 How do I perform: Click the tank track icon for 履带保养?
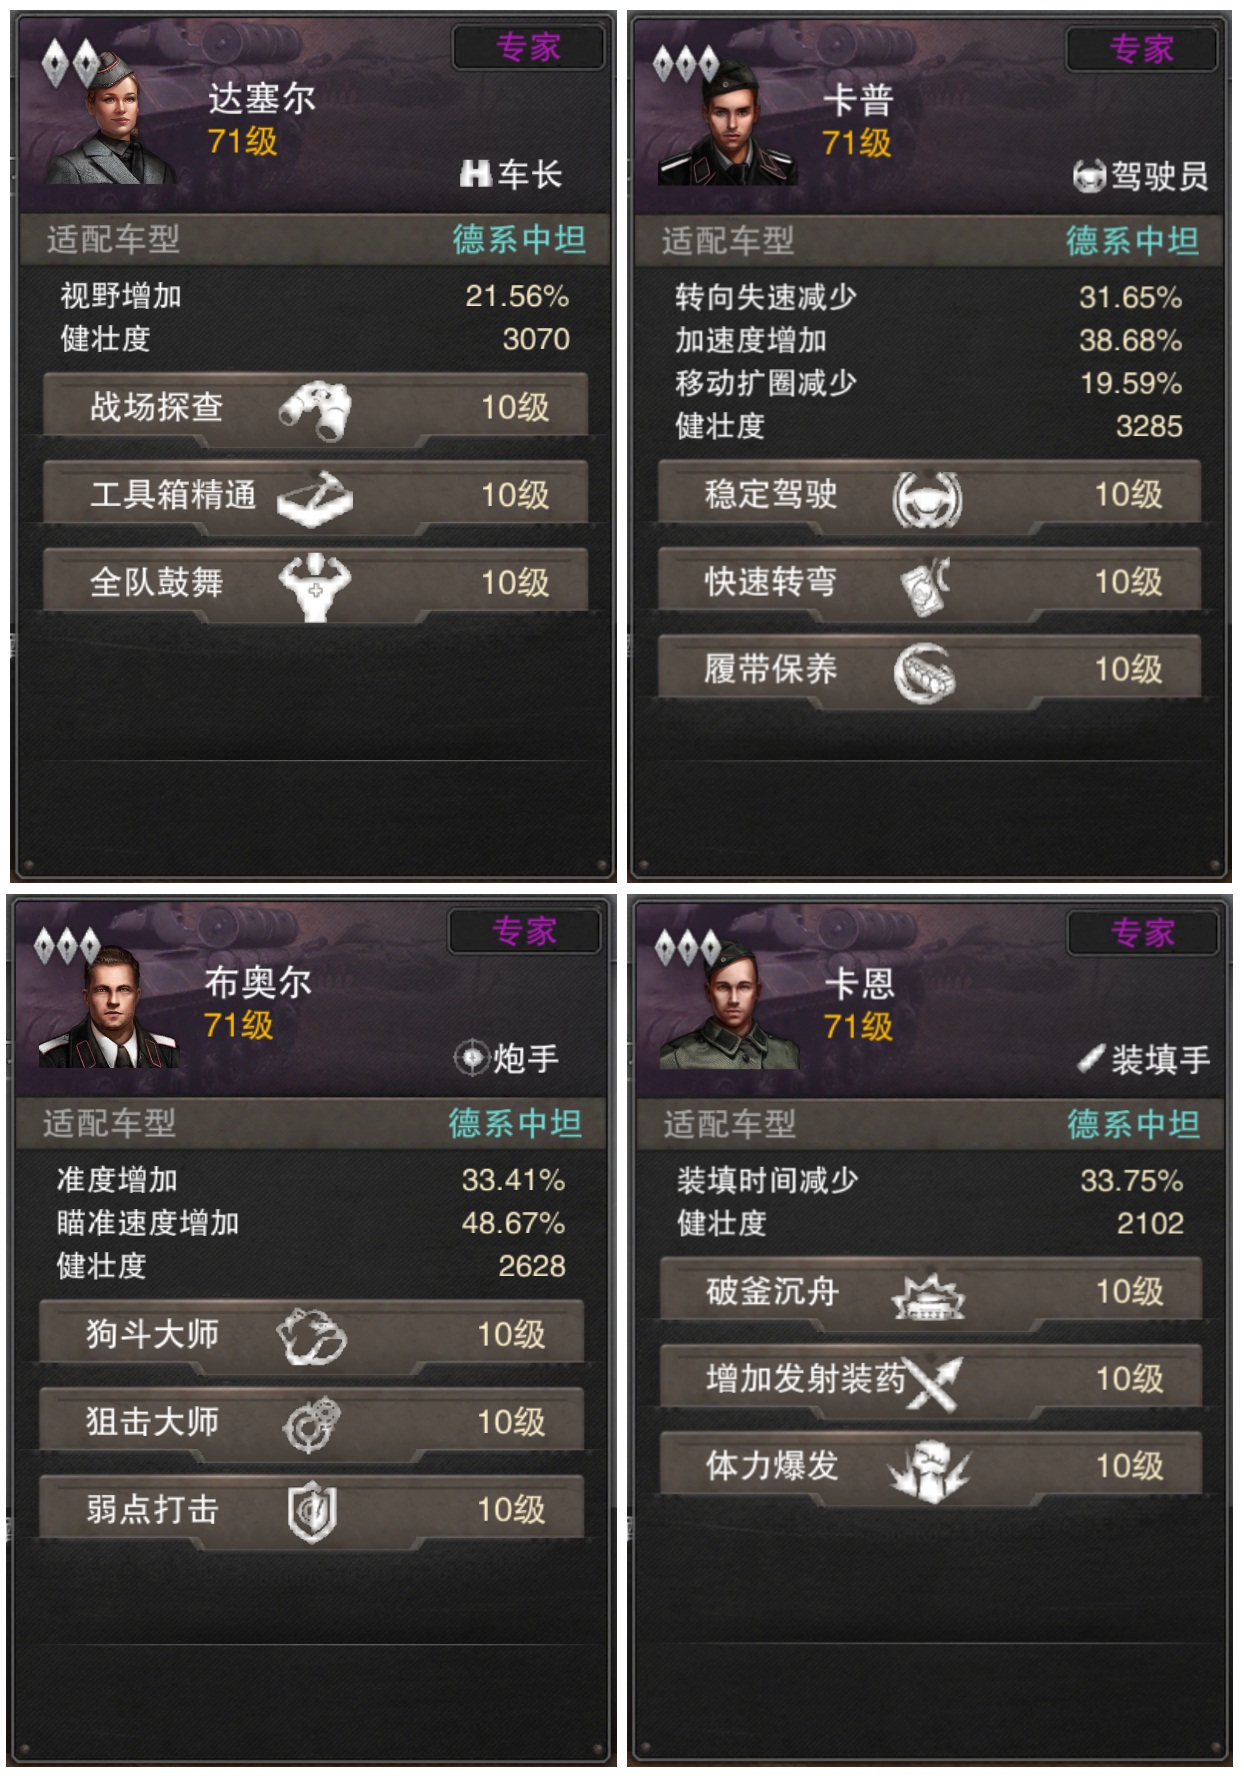click(x=924, y=672)
